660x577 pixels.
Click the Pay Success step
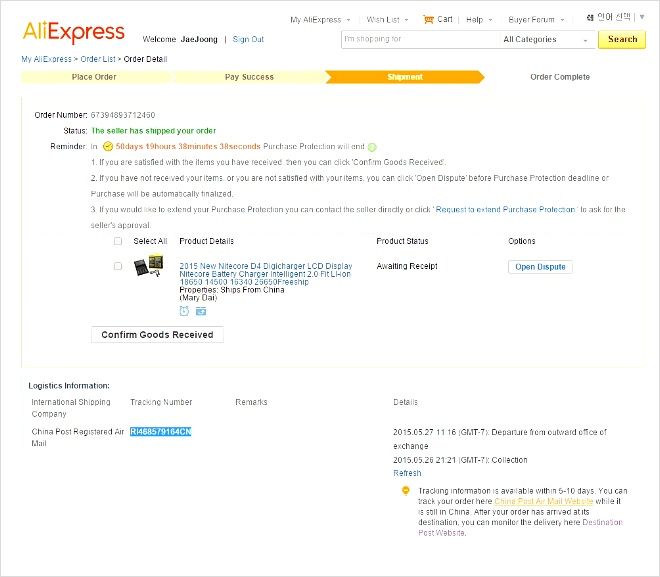click(x=249, y=77)
